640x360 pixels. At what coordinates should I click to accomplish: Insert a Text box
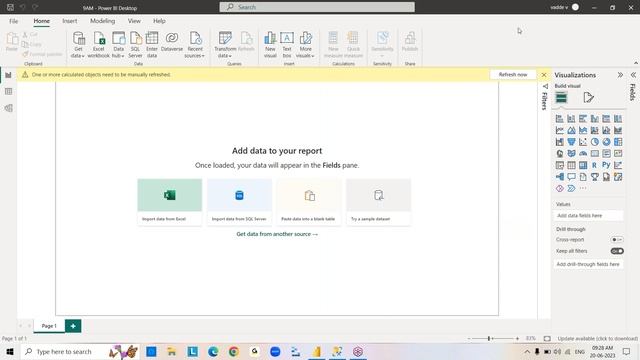pos(287,45)
